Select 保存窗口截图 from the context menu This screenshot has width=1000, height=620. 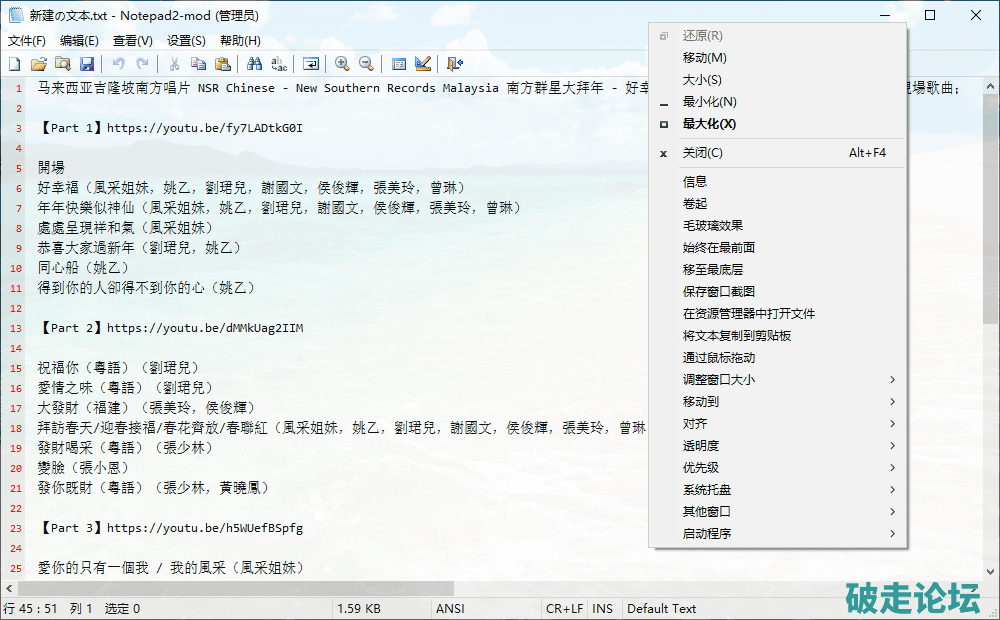pyautogui.click(x=718, y=291)
